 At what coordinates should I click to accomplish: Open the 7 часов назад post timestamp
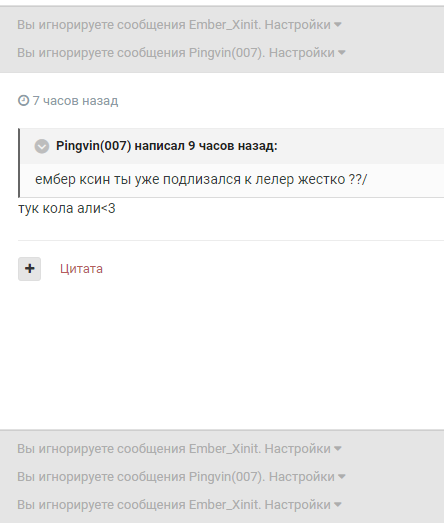click(x=75, y=100)
